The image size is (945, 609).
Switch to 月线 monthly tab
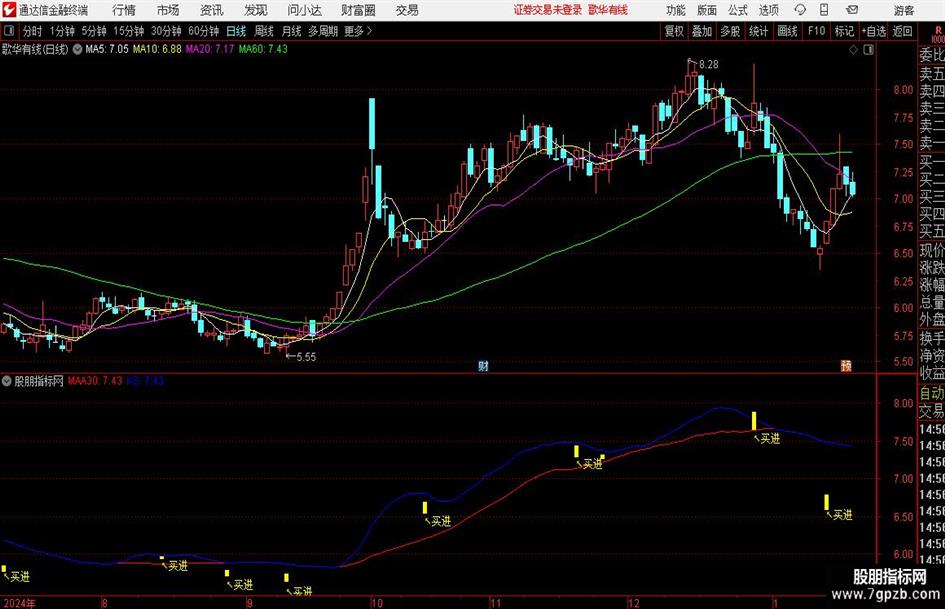point(292,31)
